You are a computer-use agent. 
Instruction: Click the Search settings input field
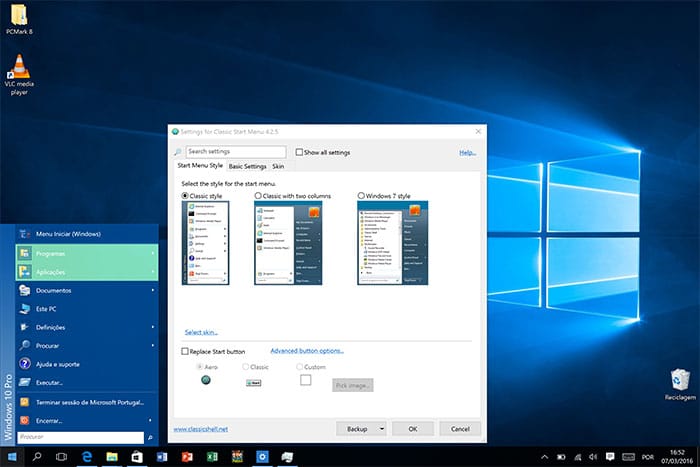(236, 152)
